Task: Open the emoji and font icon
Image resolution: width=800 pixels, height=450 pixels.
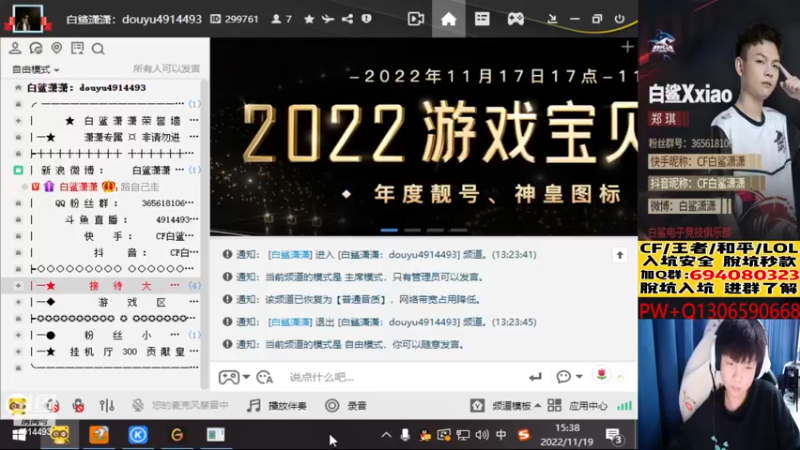Action: click(265, 377)
